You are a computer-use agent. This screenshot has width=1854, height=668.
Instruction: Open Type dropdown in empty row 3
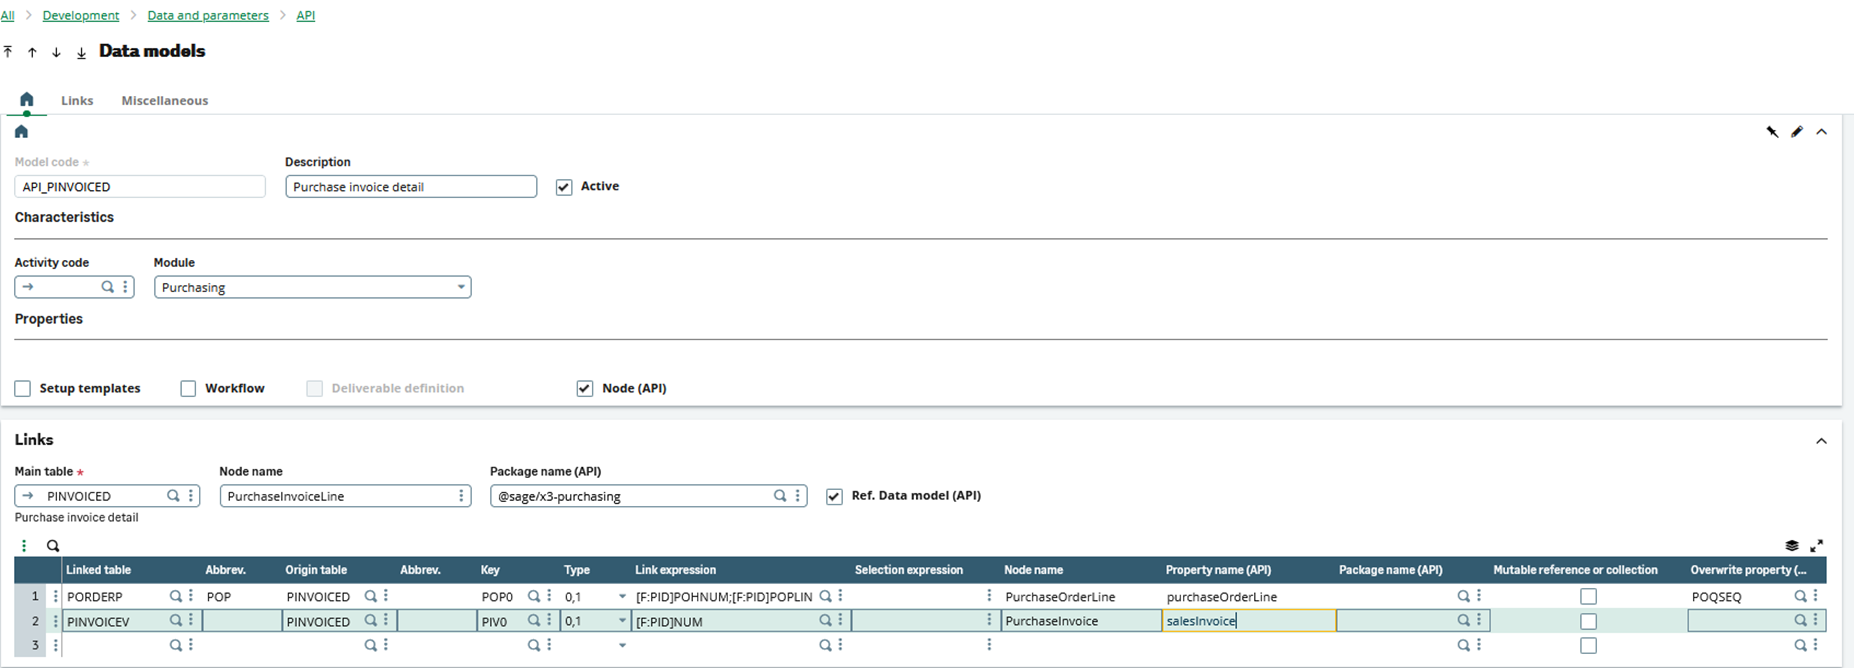622,646
